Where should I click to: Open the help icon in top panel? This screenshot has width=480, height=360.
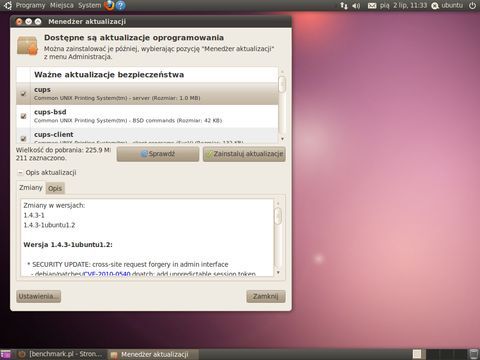pos(121,5)
